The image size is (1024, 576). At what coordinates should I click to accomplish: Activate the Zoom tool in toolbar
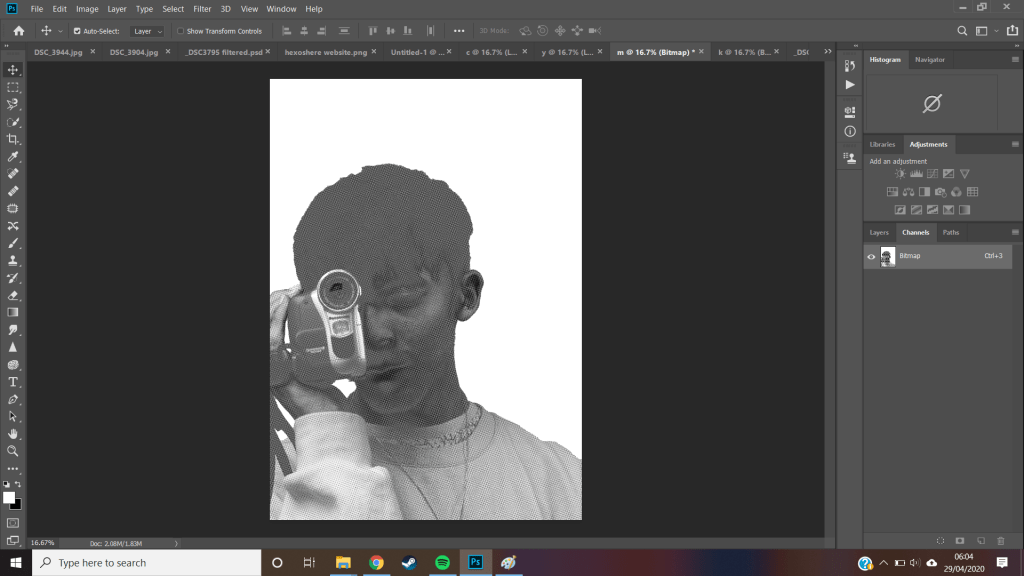point(13,451)
